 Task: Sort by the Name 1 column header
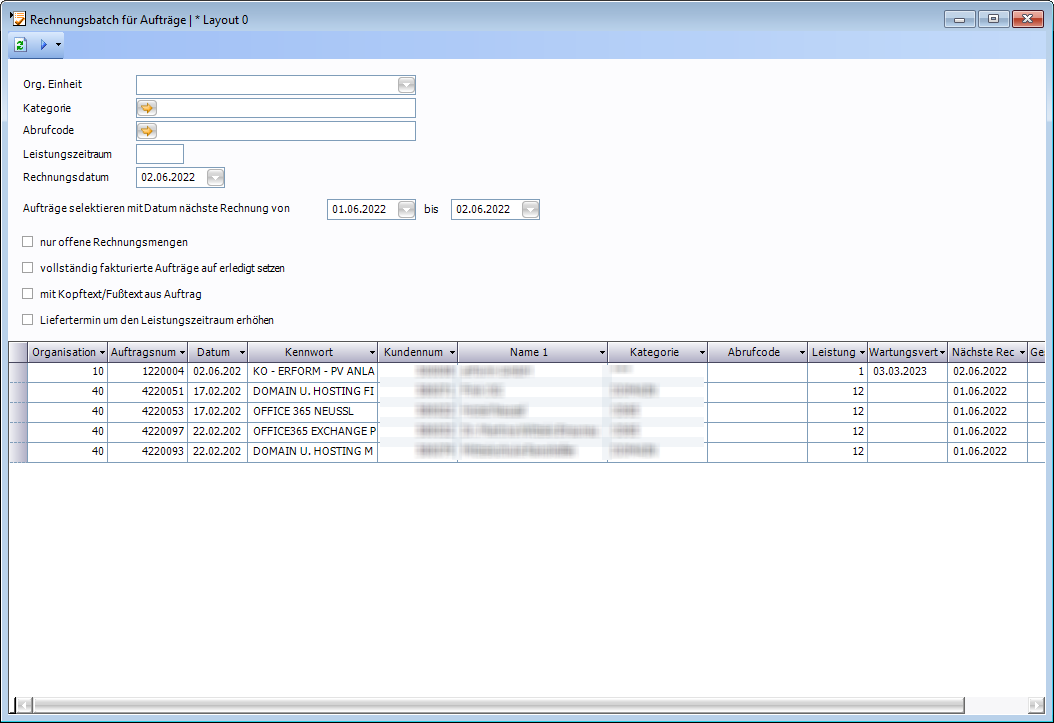click(529, 352)
